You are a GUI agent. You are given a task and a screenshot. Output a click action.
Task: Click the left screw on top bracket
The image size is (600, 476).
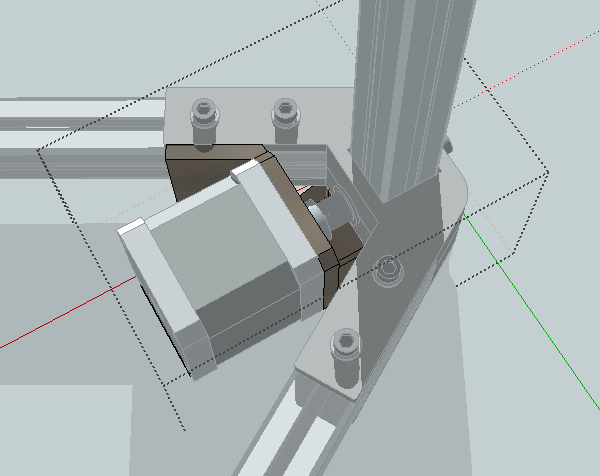pyautogui.click(x=204, y=122)
